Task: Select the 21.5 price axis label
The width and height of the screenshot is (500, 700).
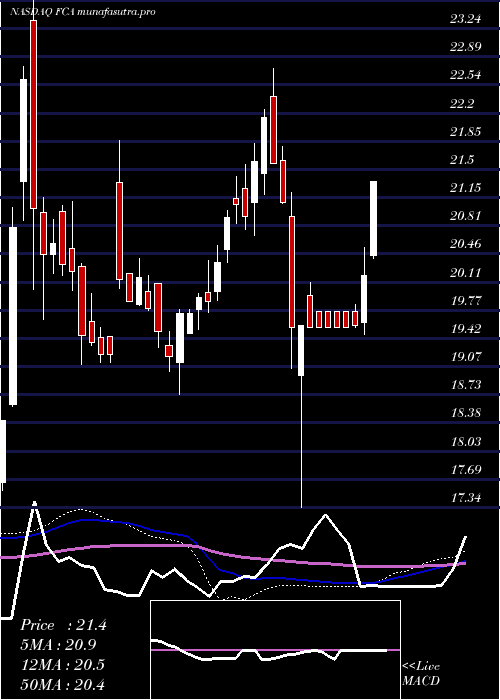Action: [x=462, y=160]
